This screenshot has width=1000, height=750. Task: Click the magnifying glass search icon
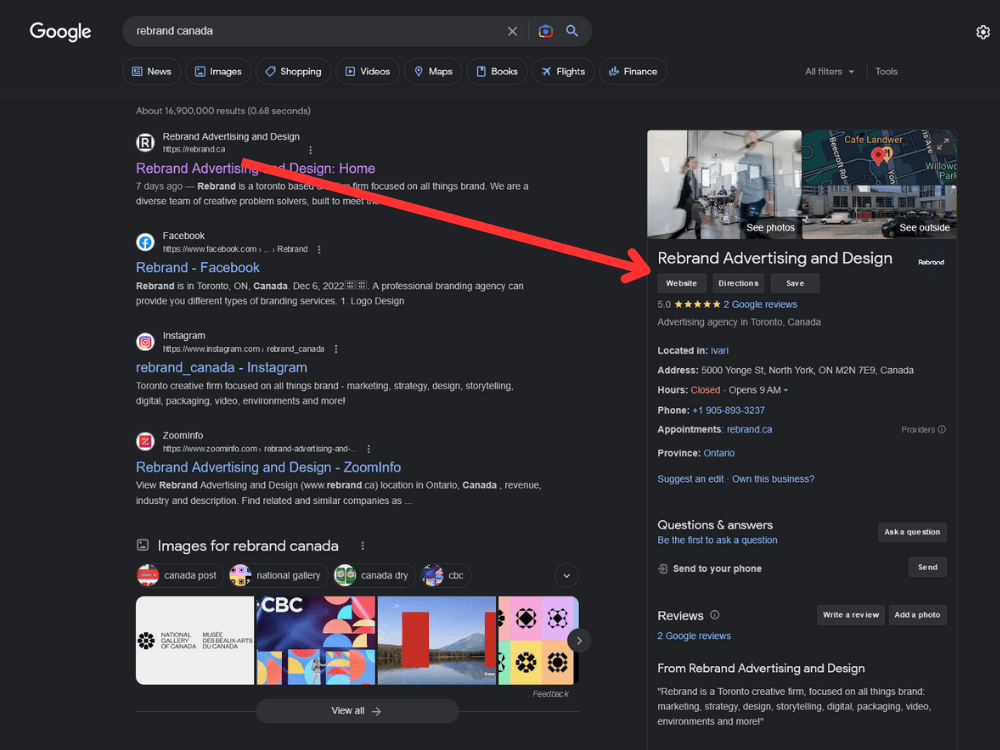(572, 31)
